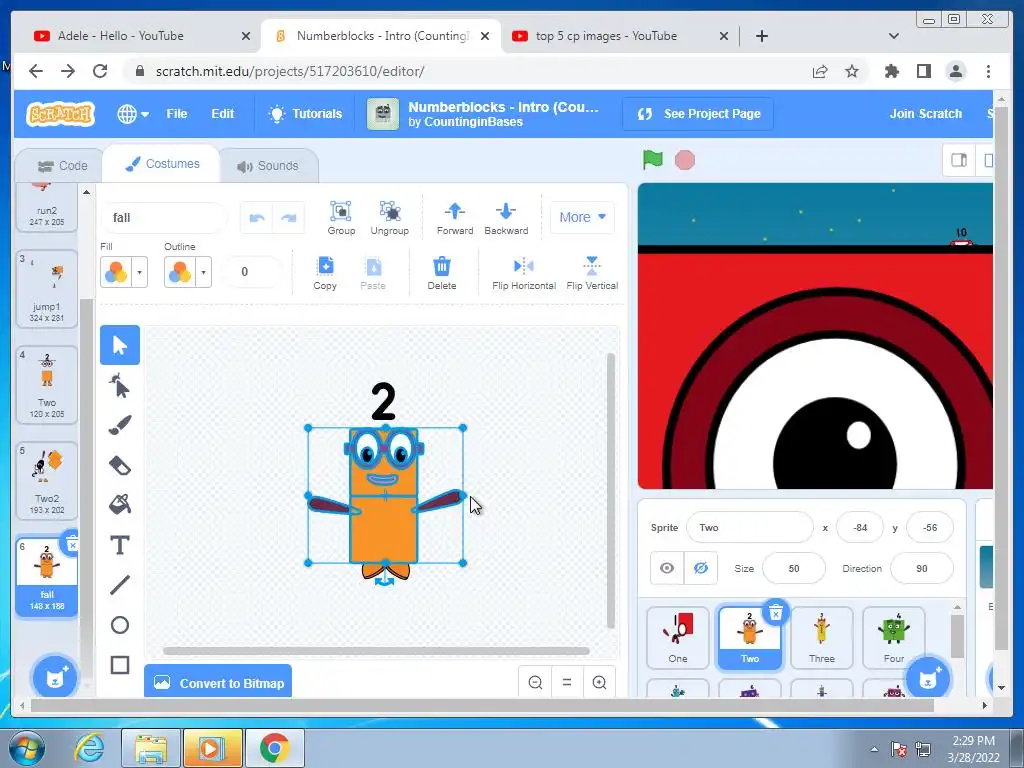Select the Text tool

120,545
